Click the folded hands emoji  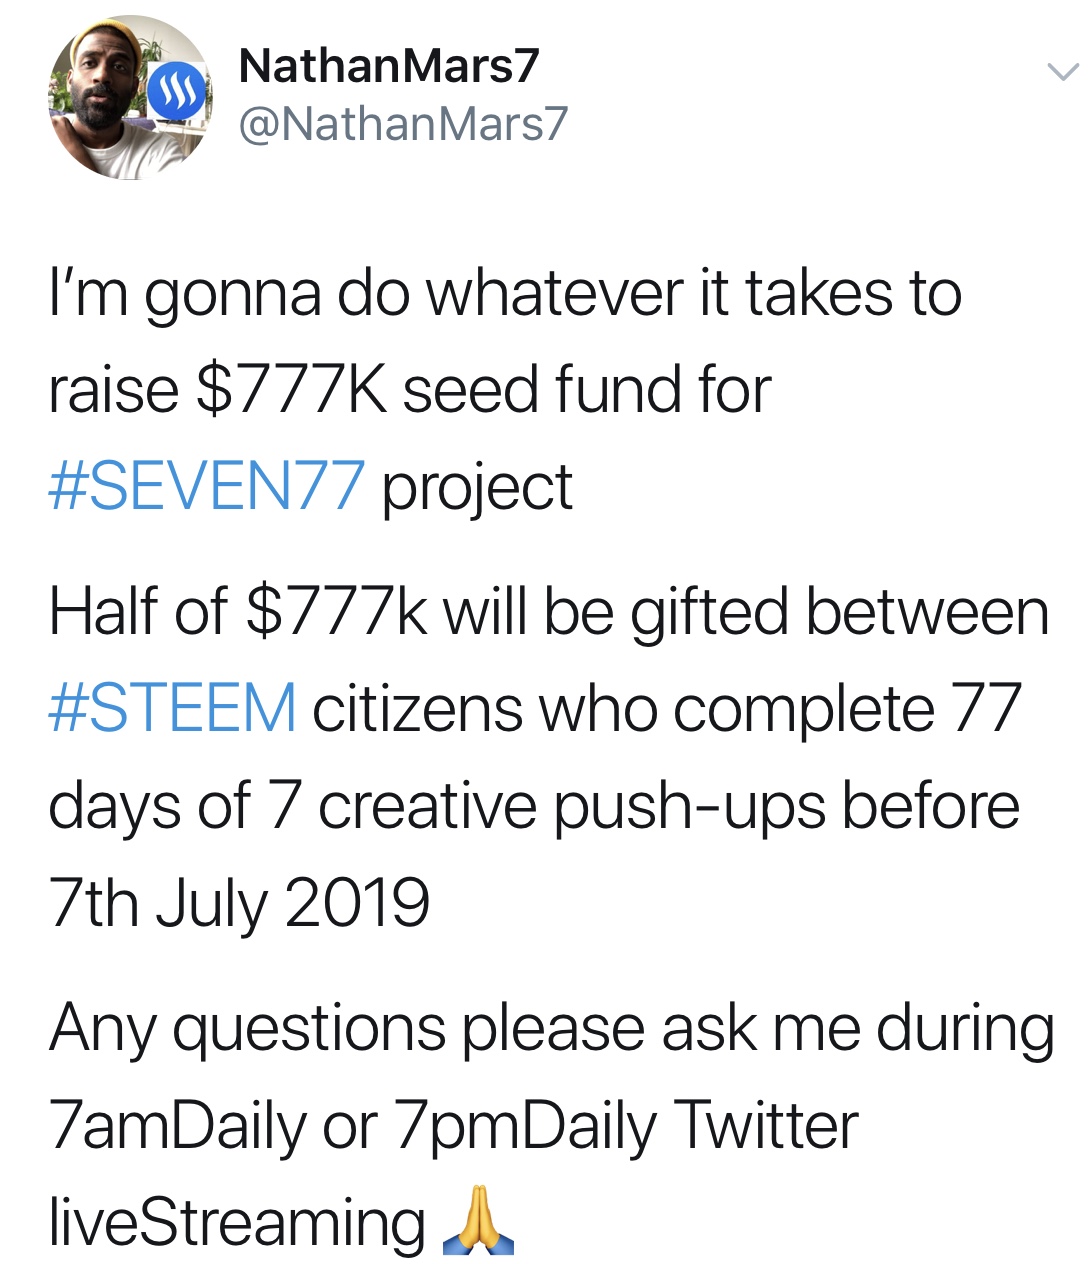tap(478, 1221)
